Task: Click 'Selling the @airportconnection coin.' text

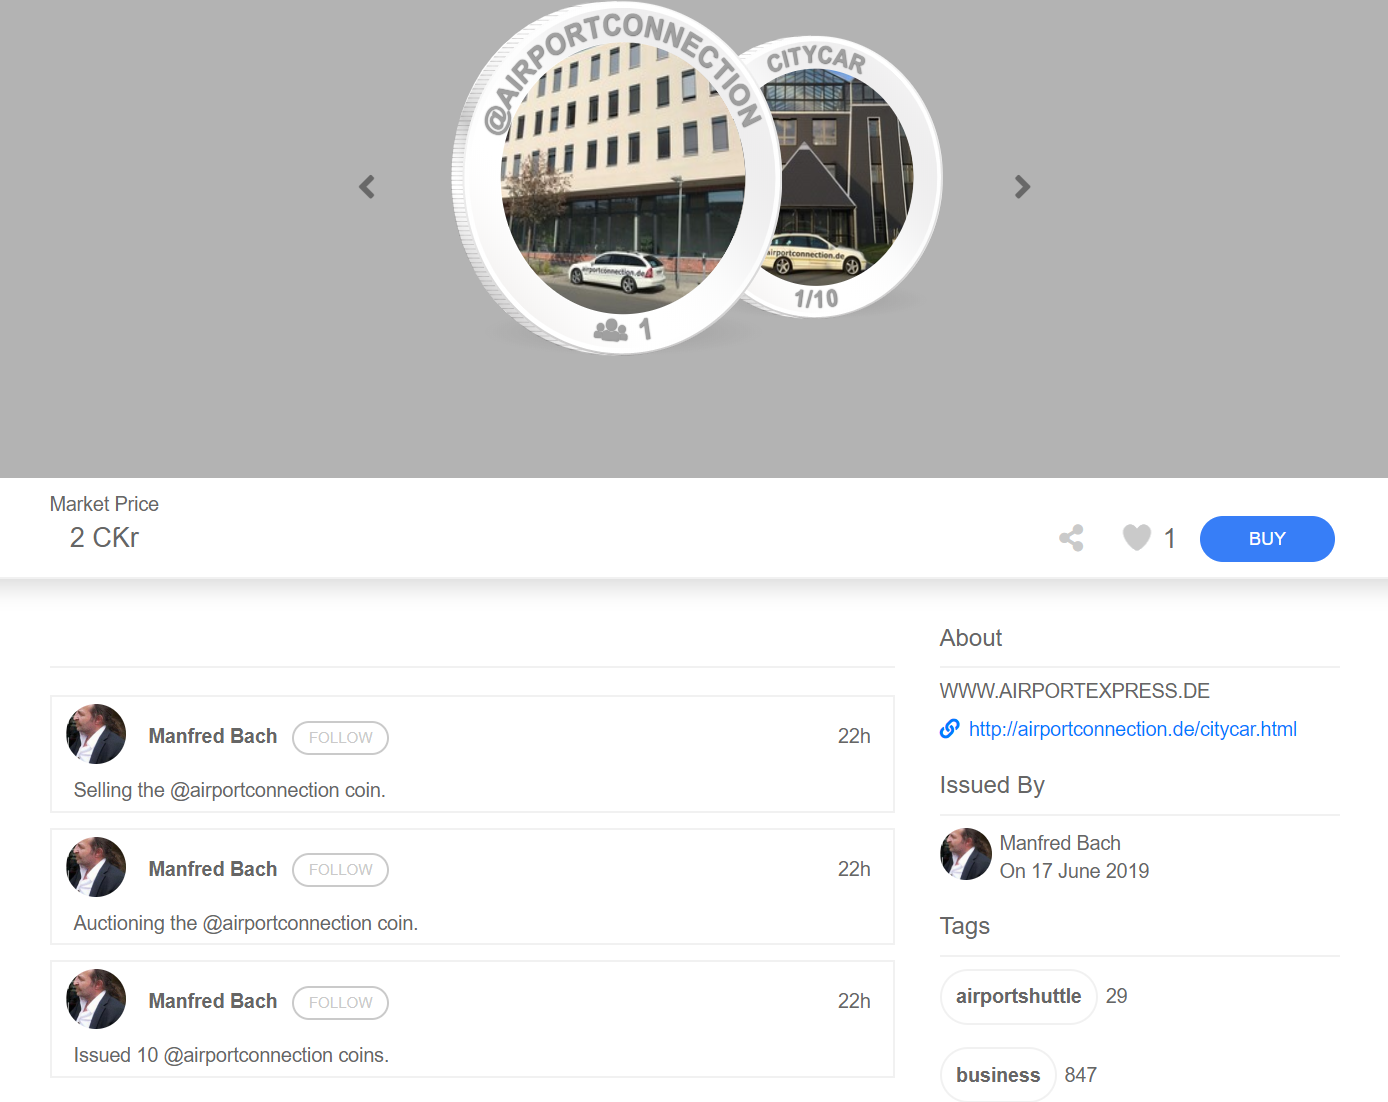Action: (x=230, y=790)
